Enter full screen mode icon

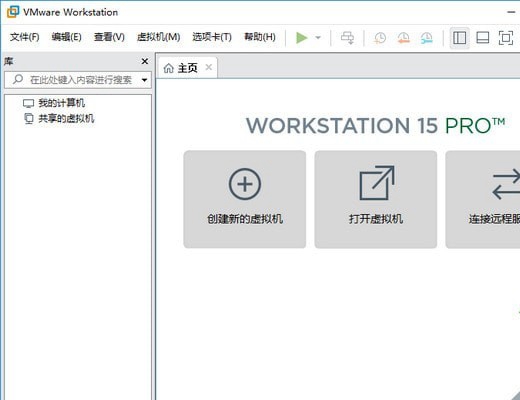[506, 38]
